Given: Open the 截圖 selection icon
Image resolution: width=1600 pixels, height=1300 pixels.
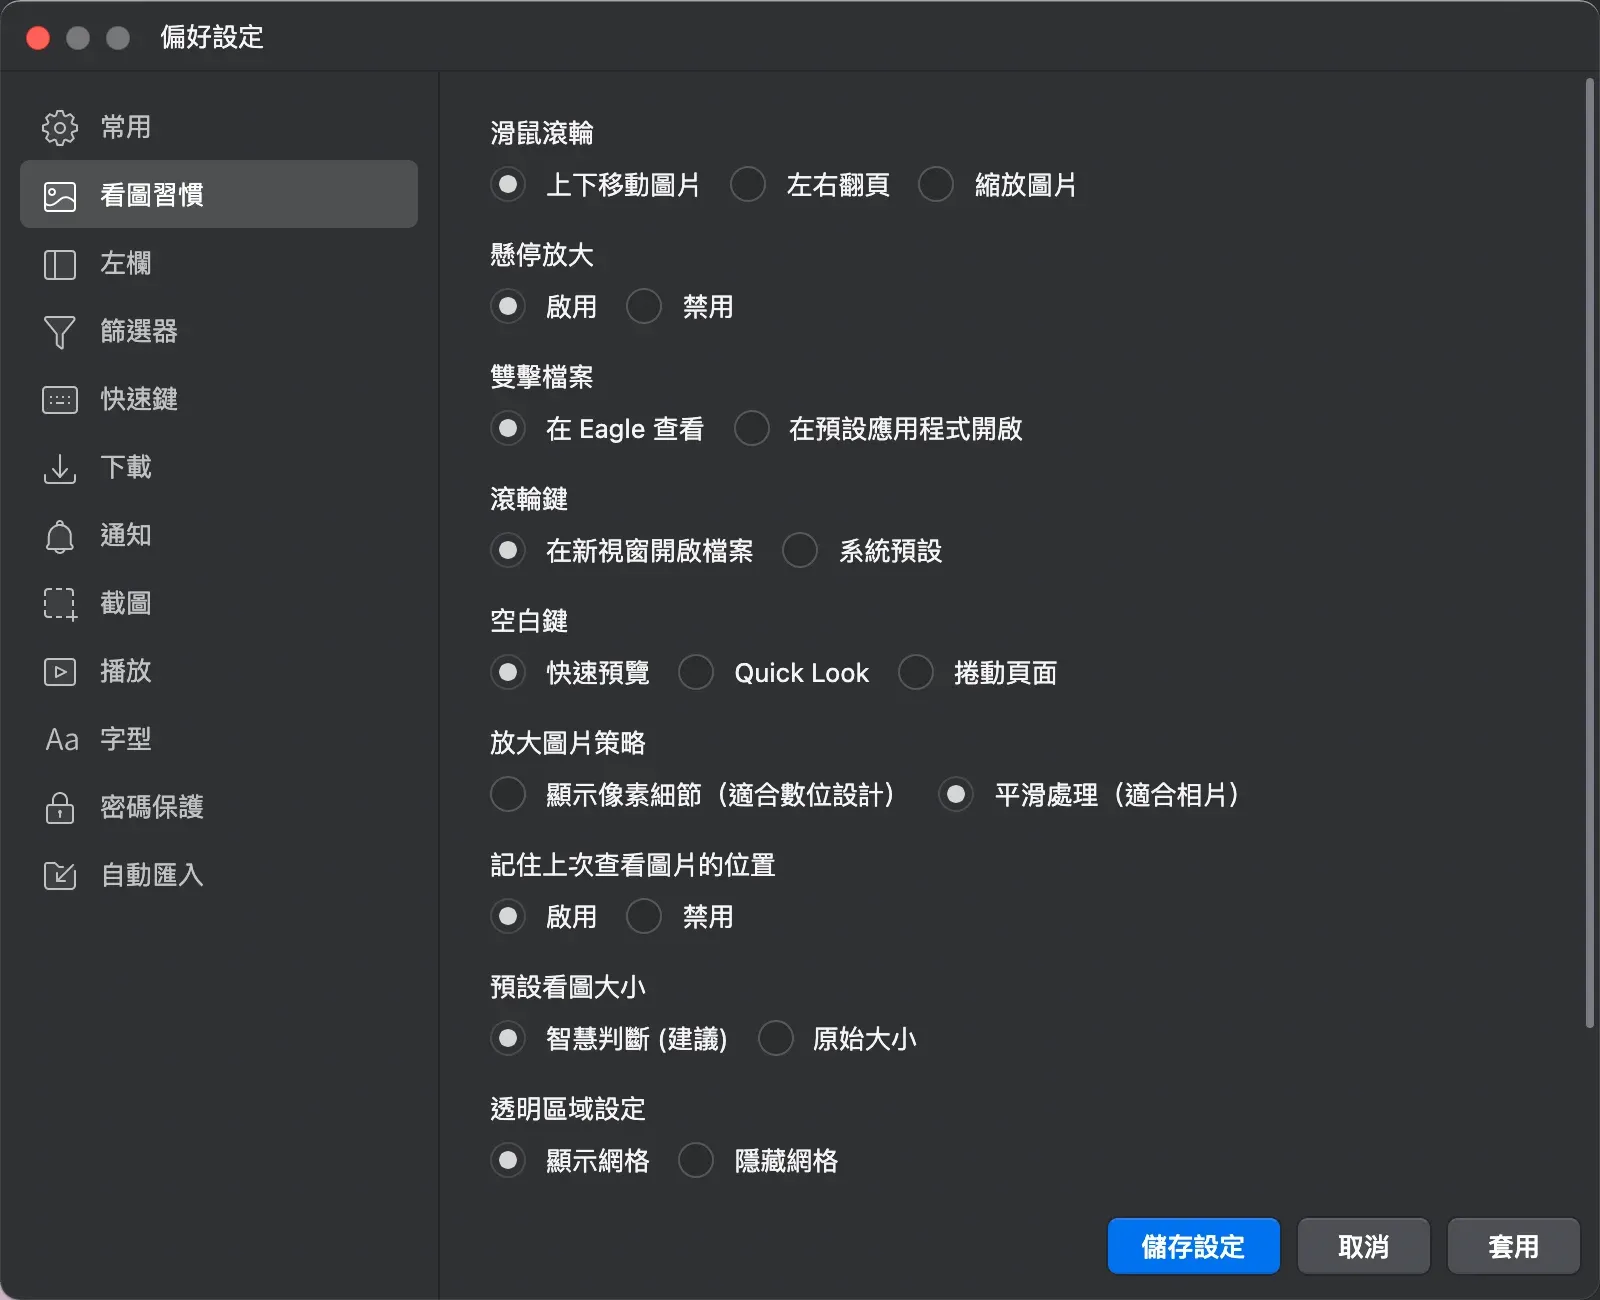Looking at the screenshot, I should click(x=60, y=604).
